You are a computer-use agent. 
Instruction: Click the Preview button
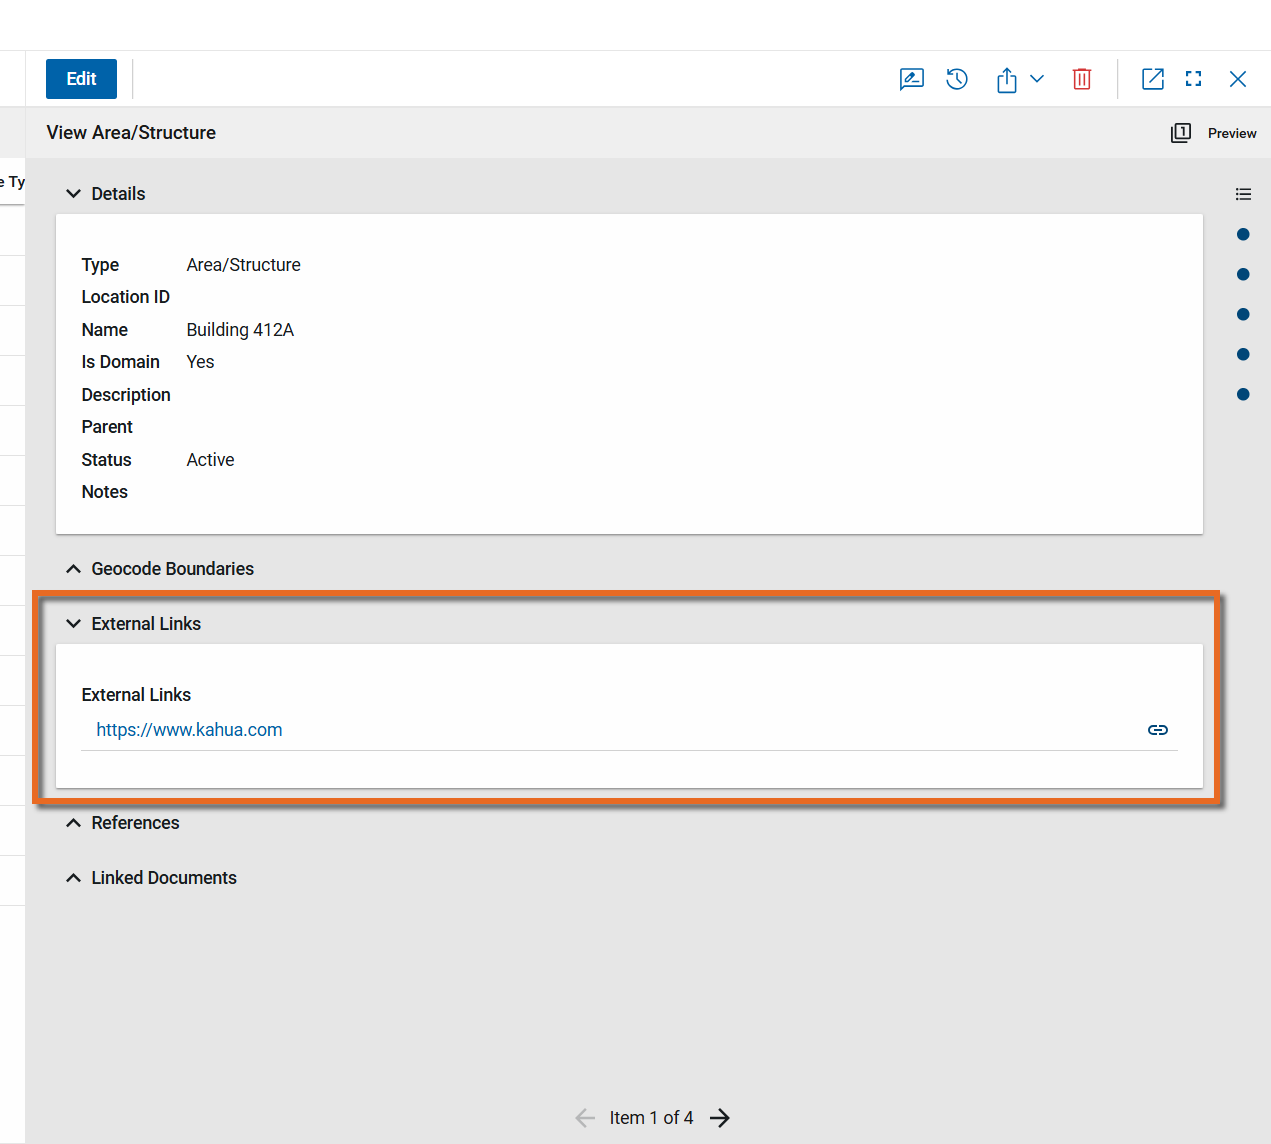[1214, 133]
